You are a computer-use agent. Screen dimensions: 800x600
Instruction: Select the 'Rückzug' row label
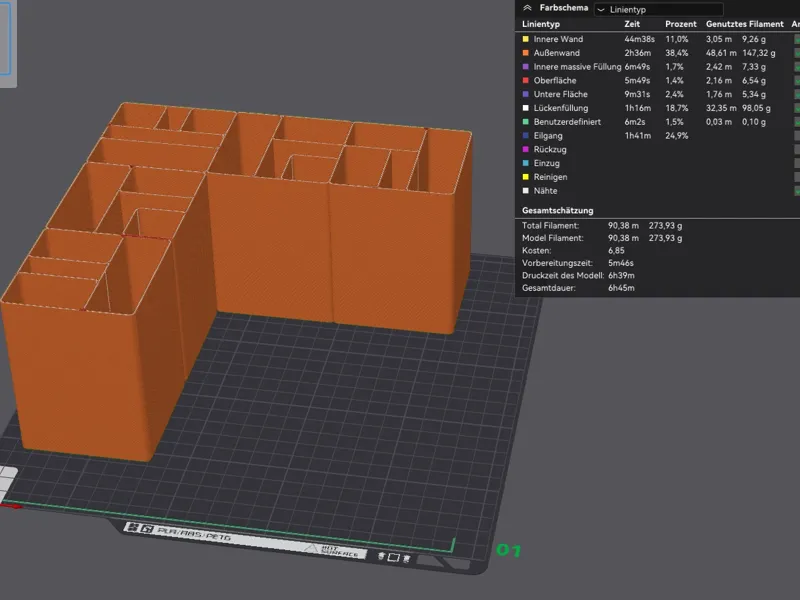pyautogui.click(x=550, y=149)
